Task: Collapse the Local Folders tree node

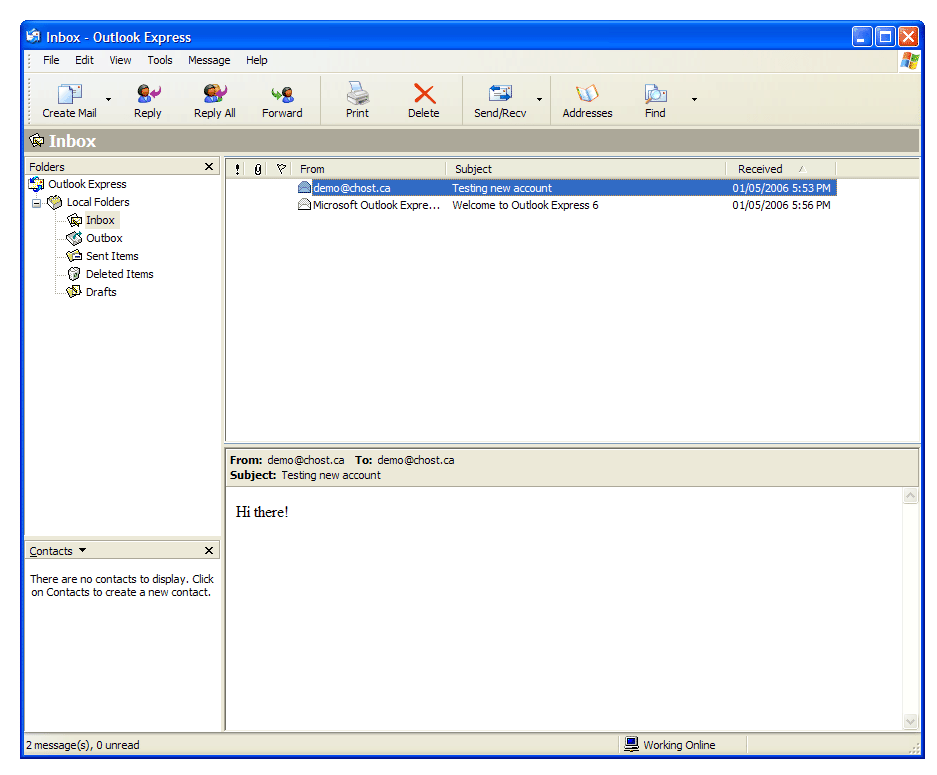Action: click(x=36, y=203)
